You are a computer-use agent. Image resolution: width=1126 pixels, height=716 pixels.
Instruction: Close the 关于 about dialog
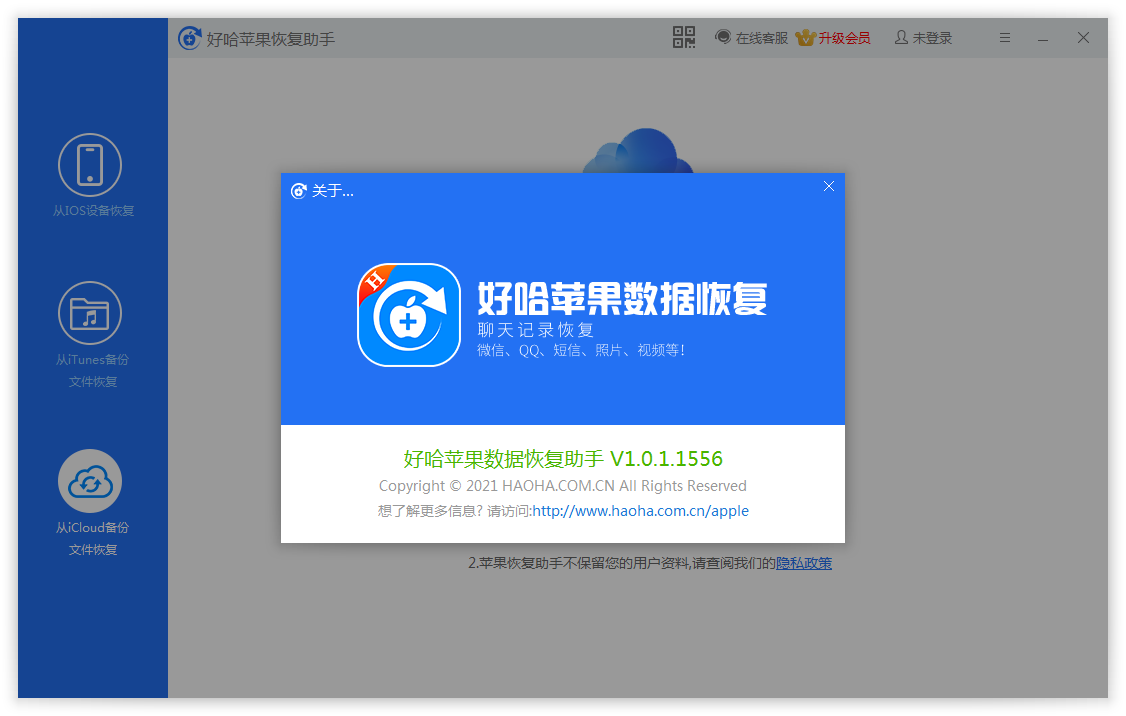829,187
